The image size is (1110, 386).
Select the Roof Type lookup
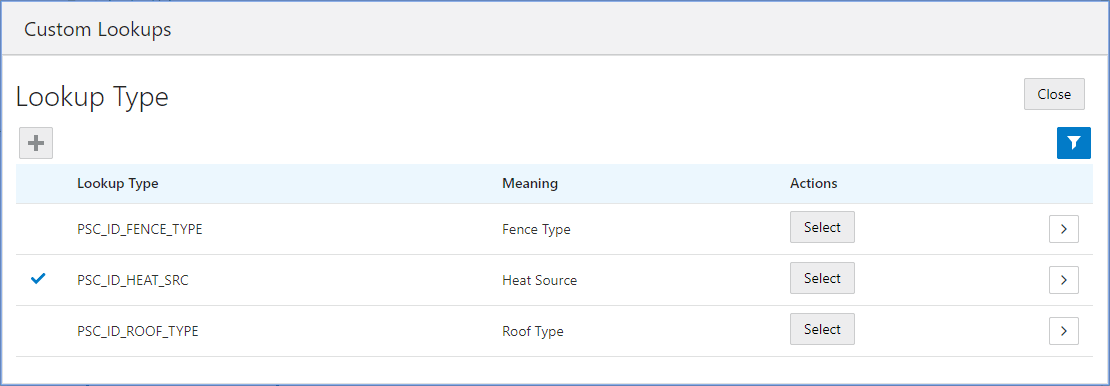pyautogui.click(x=822, y=329)
